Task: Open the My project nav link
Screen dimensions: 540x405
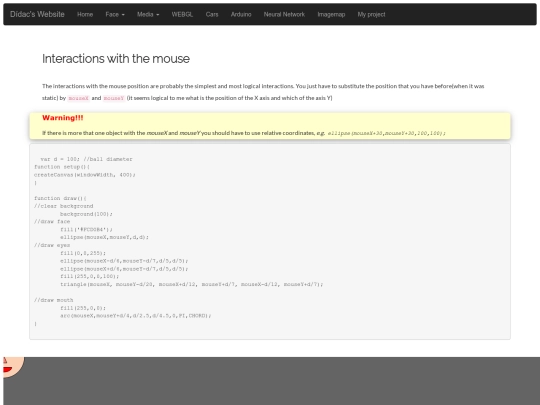Action: 371,14
